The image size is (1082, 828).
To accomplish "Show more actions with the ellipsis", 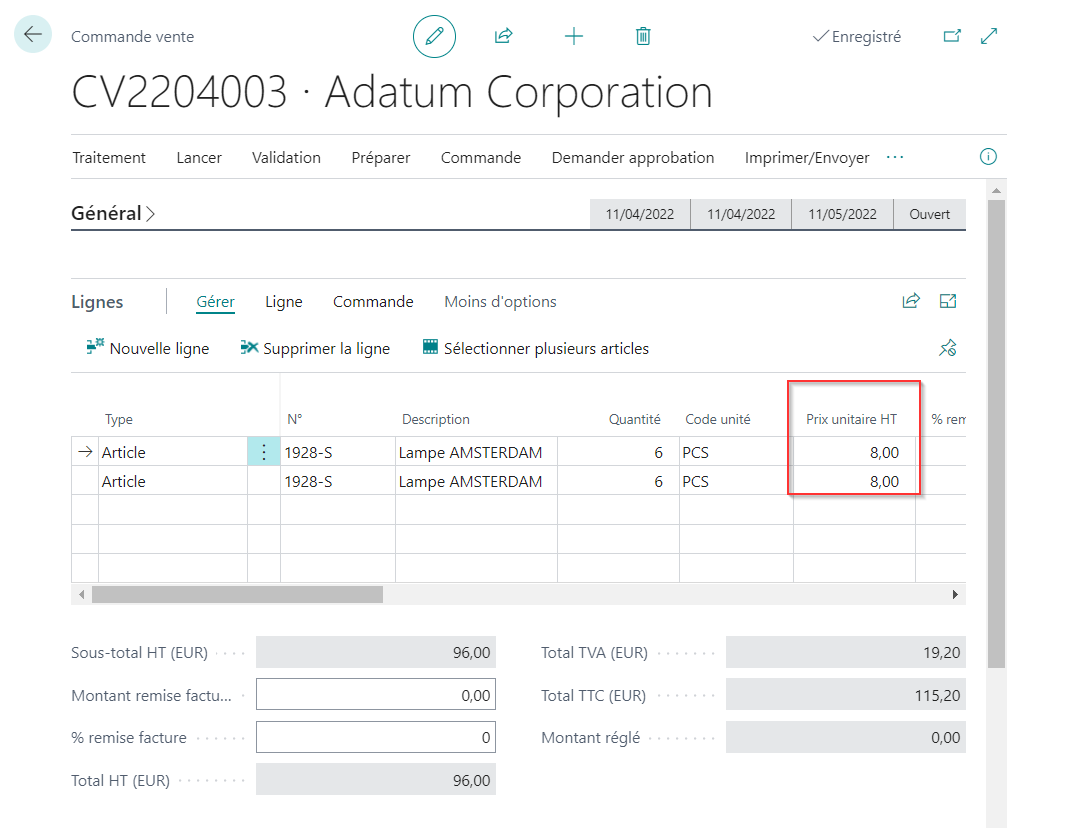I will [x=895, y=157].
